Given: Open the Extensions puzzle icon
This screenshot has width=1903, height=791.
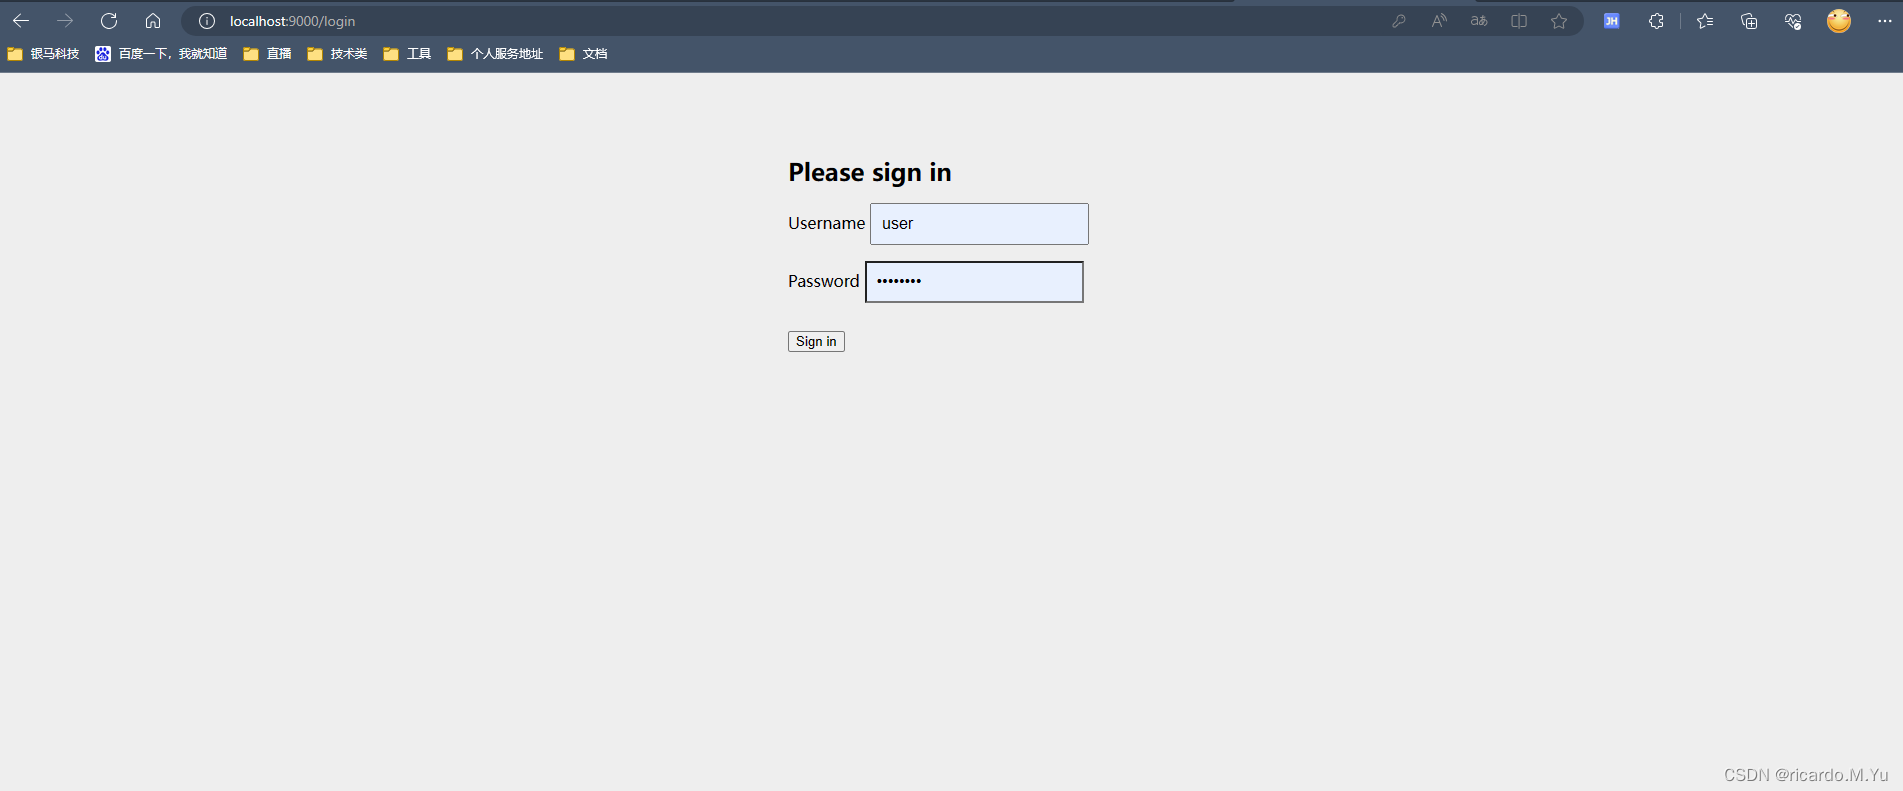Looking at the screenshot, I should [x=1656, y=21].
